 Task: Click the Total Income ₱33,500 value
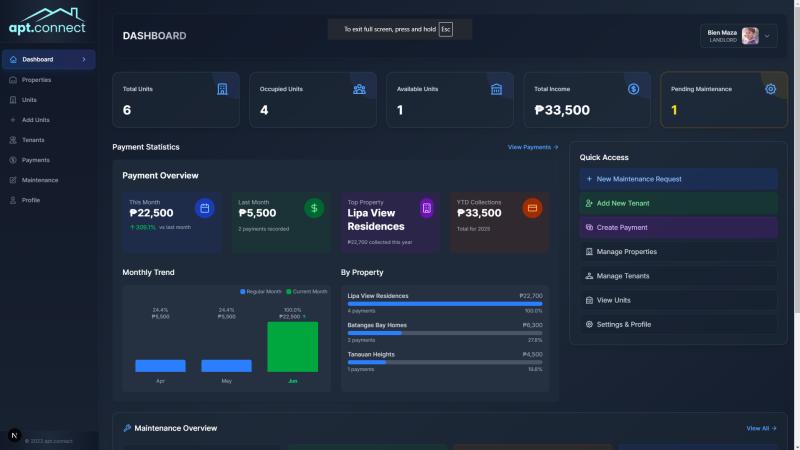pos(562,110)
